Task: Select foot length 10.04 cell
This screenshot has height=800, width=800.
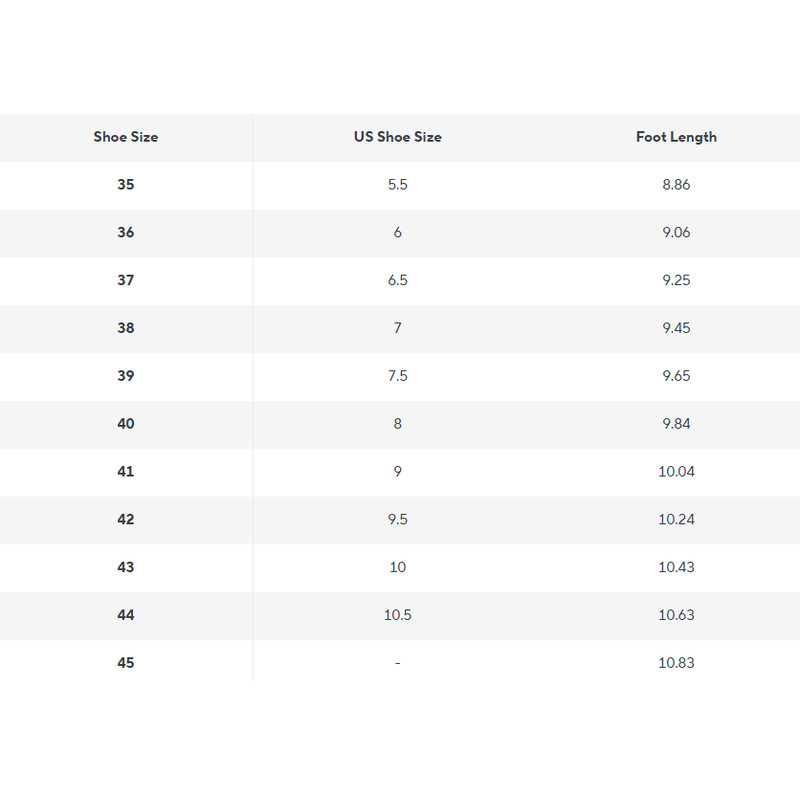Action: pos(676,472)
